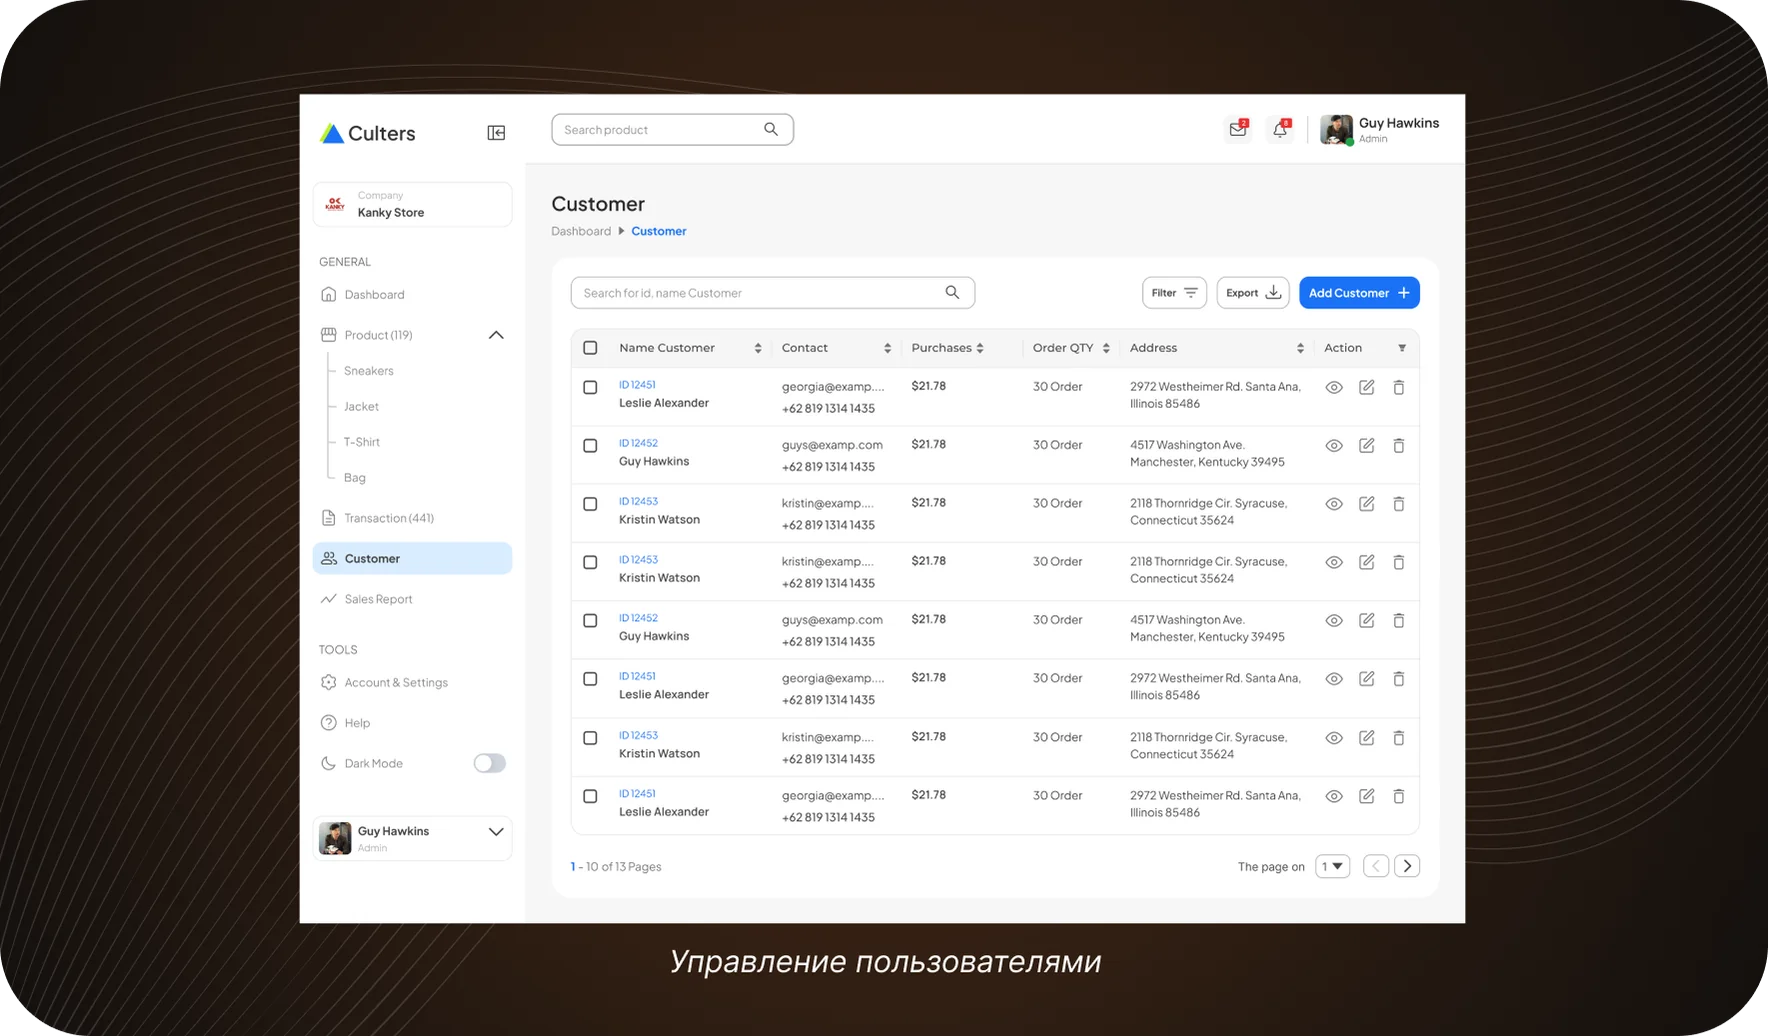View the first Leslie Alexander row eye icon
The width and height of the screenshot is (1768, 1036).
click(1334, 387)
